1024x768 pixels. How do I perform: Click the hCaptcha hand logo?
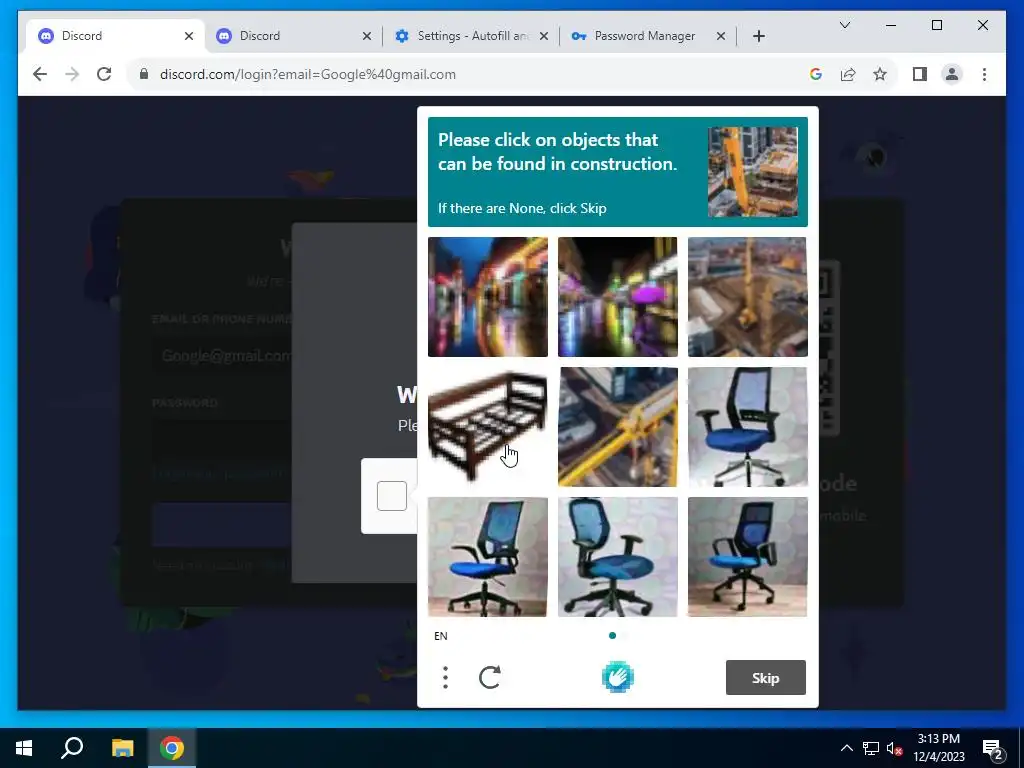point(617,677)
